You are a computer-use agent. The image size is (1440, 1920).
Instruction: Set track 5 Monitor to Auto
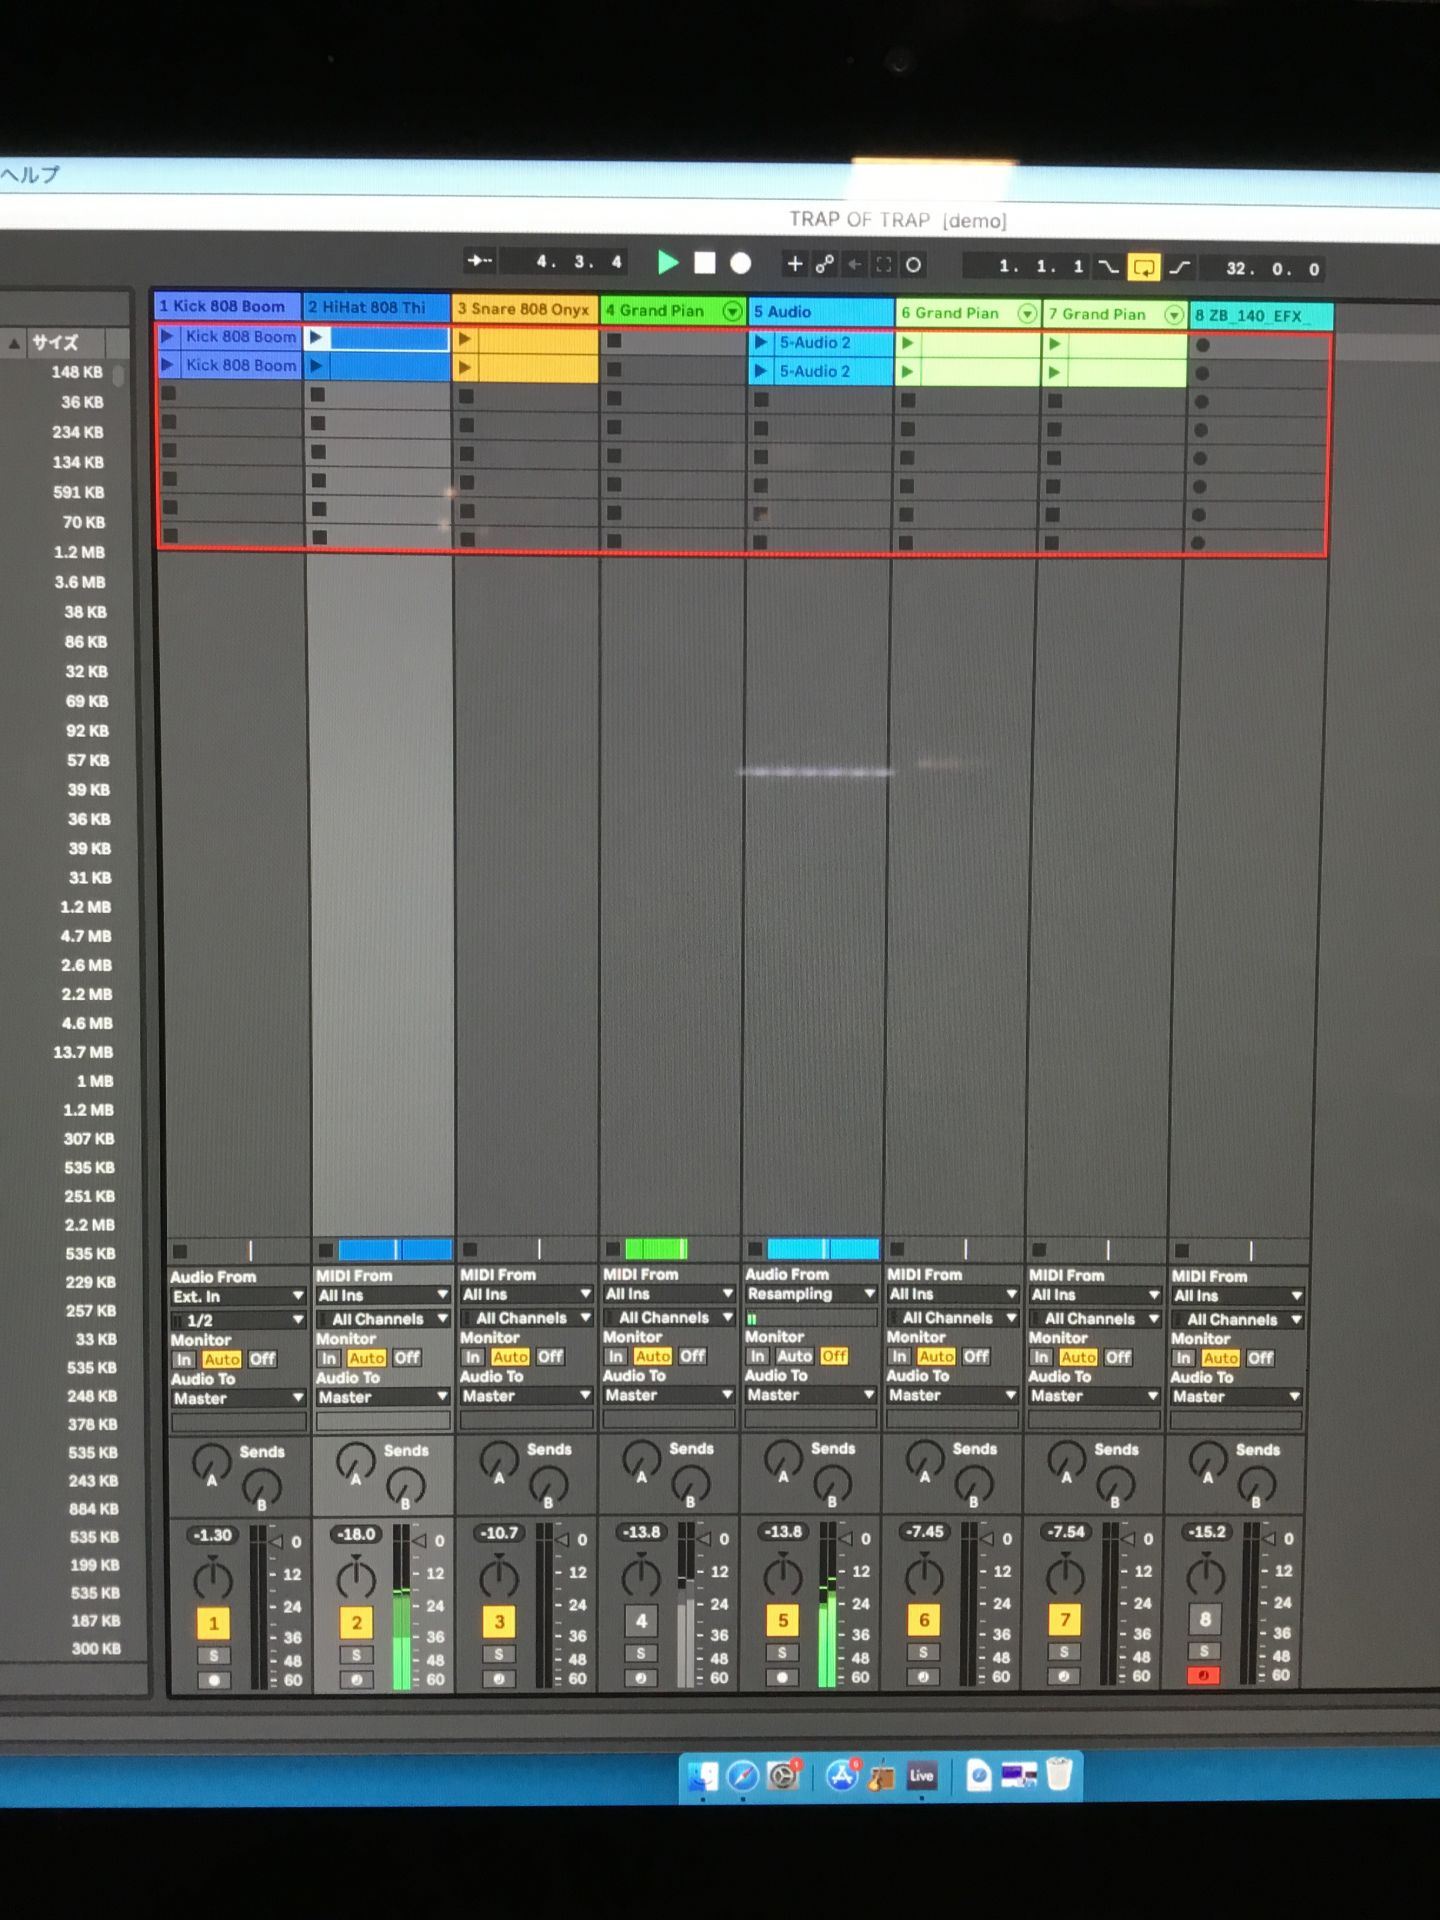[795, 1356]
